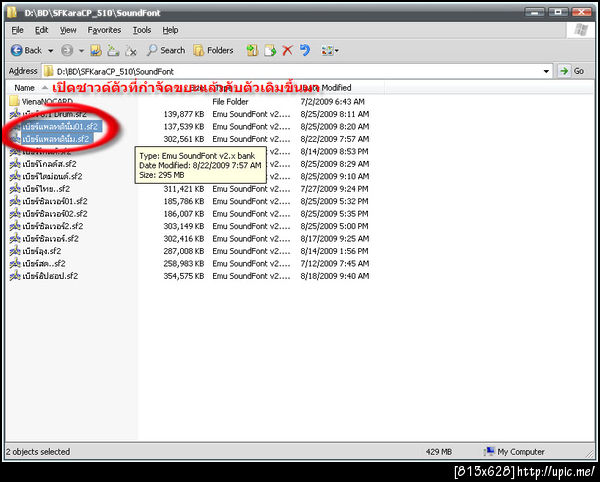This screenshot has width=600, height=482.
Task: Click date cell 7/27/2009 9:24 PM
Action: (x=334, y=189)
